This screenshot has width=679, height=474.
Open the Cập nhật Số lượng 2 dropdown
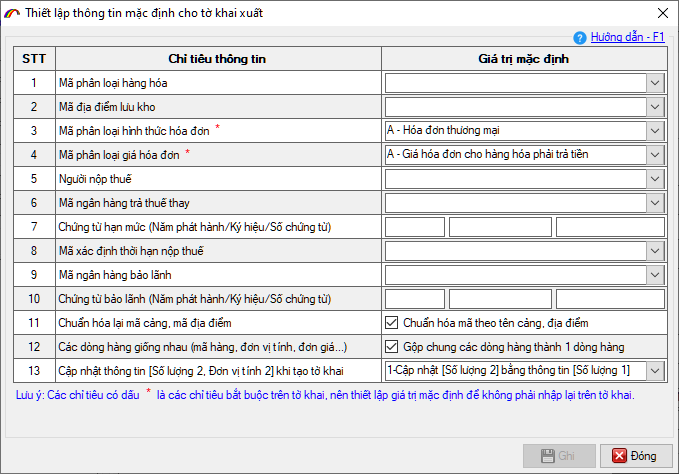point(655,371)
